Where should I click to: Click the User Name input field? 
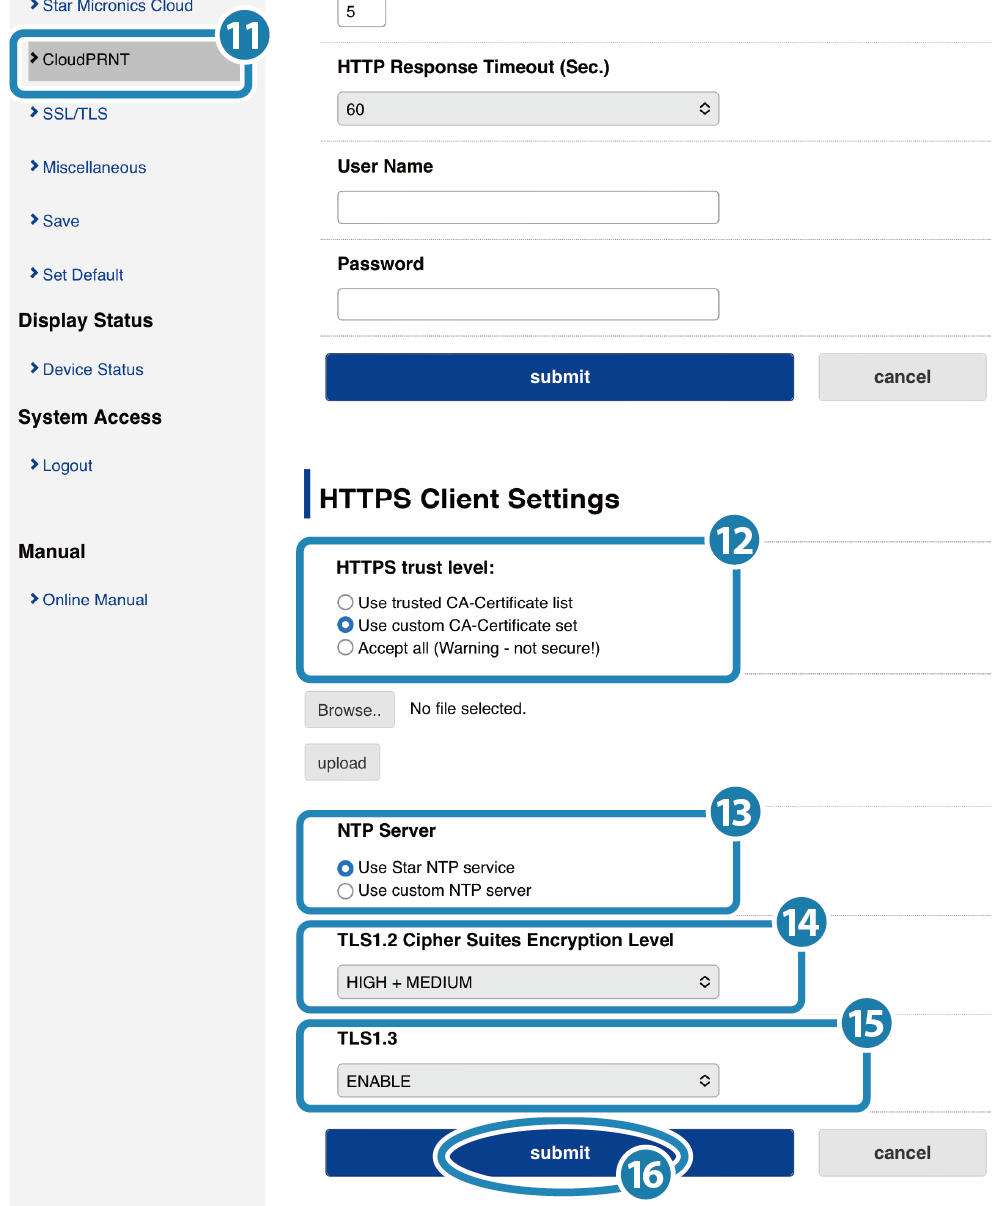tap(528, 208)
